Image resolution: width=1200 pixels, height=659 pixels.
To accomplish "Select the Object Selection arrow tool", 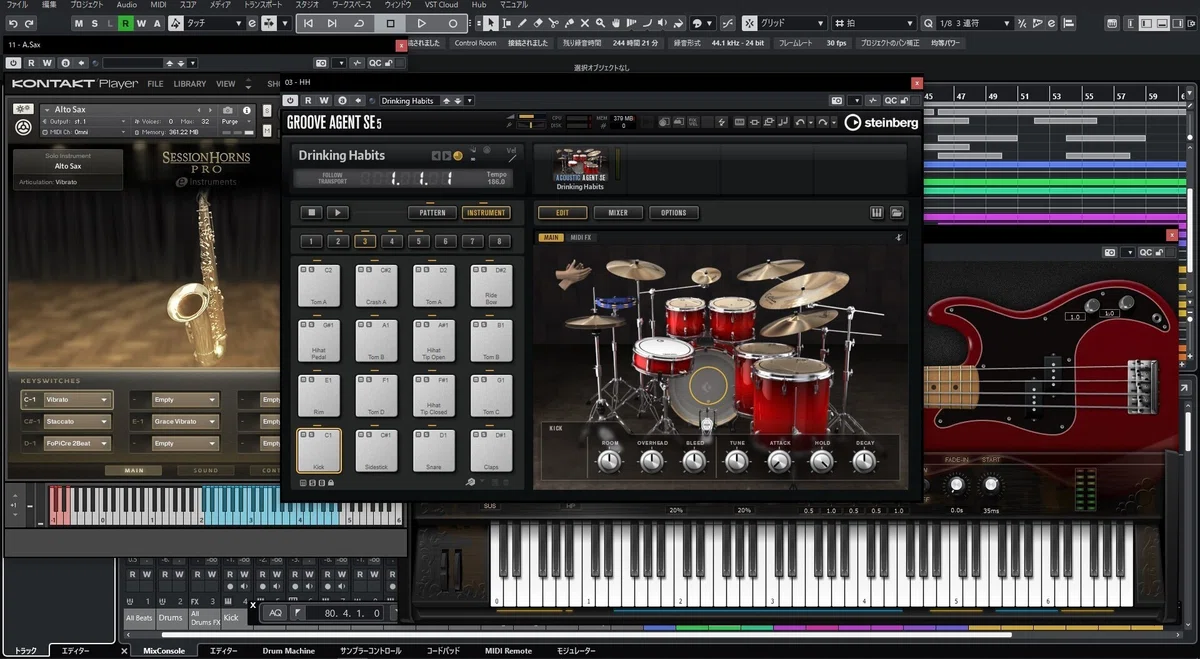I will point(492,23).
